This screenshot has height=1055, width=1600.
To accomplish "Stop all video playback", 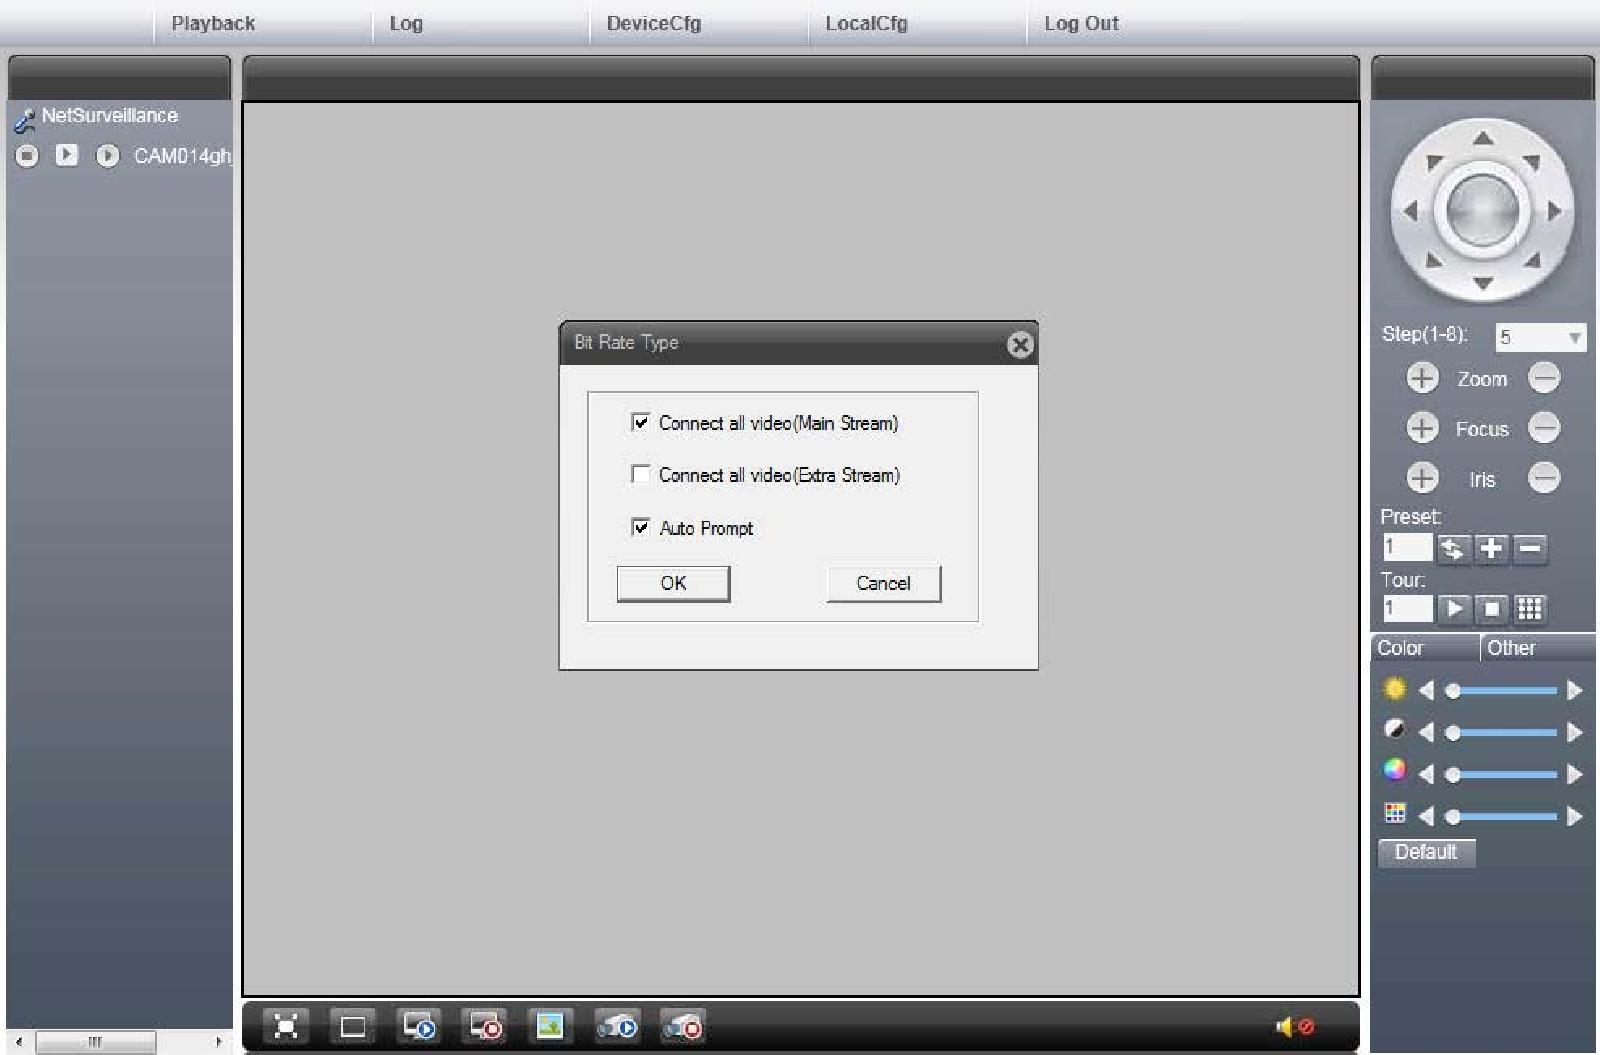I will point(485,1026).
